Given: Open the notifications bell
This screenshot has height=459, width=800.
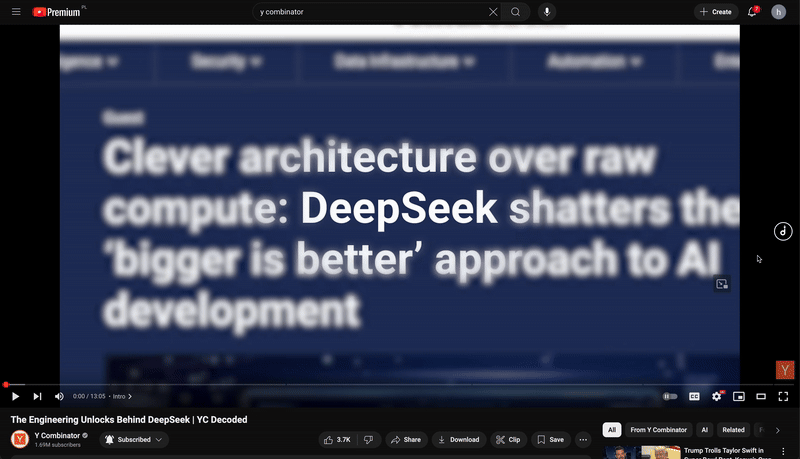Looking at the screenshot, I should point(753,12).
